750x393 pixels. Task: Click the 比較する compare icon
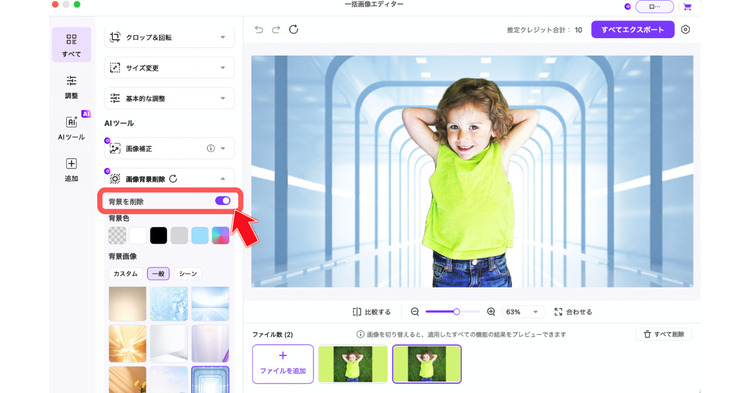(357, 312)
